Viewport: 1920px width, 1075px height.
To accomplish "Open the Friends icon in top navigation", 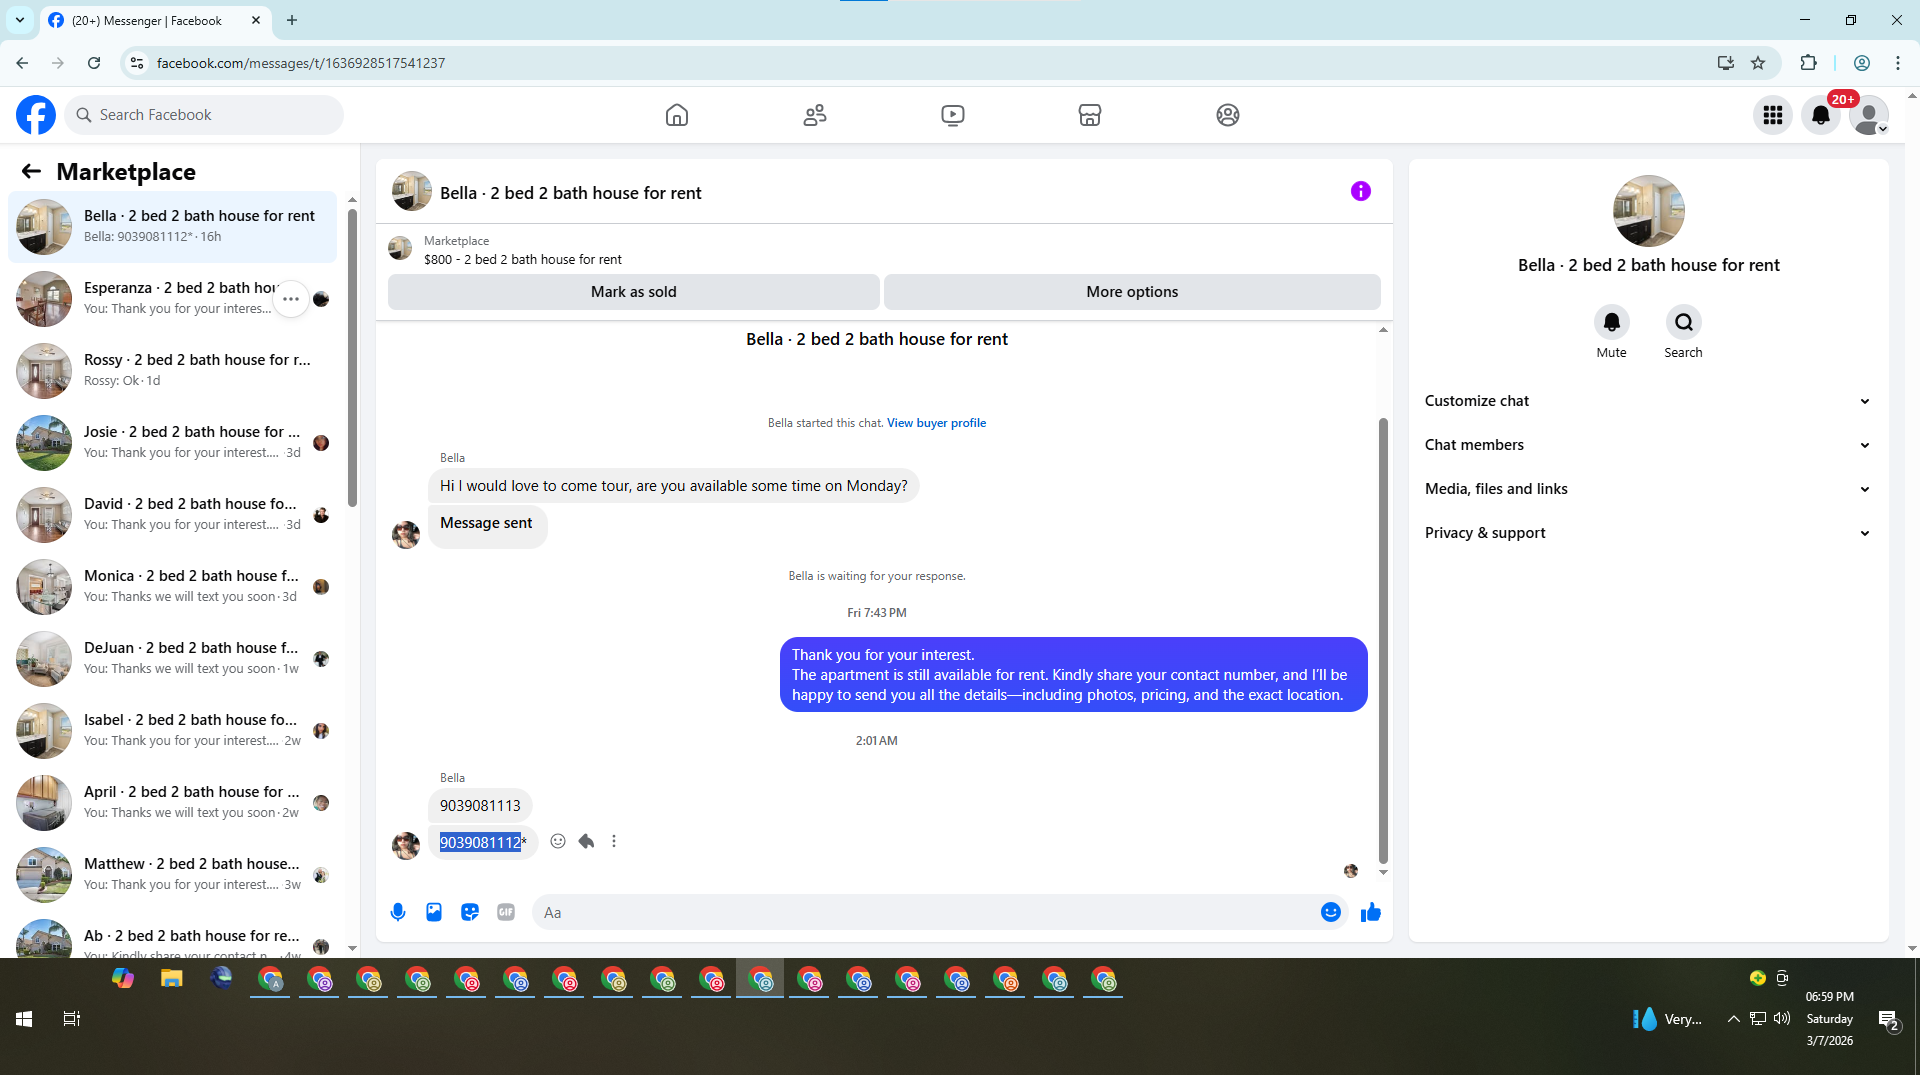I will click(815, 115).
